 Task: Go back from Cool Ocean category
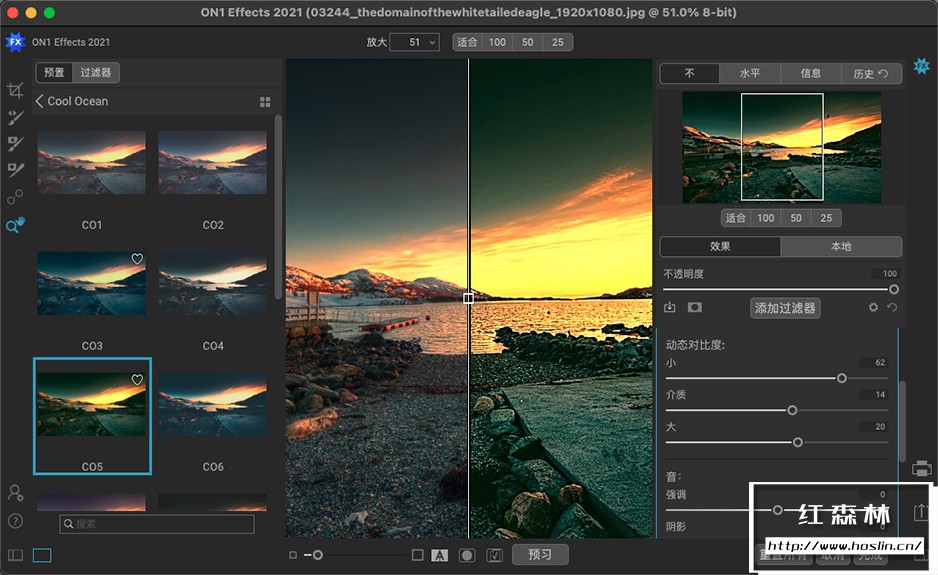click(40, 102)
